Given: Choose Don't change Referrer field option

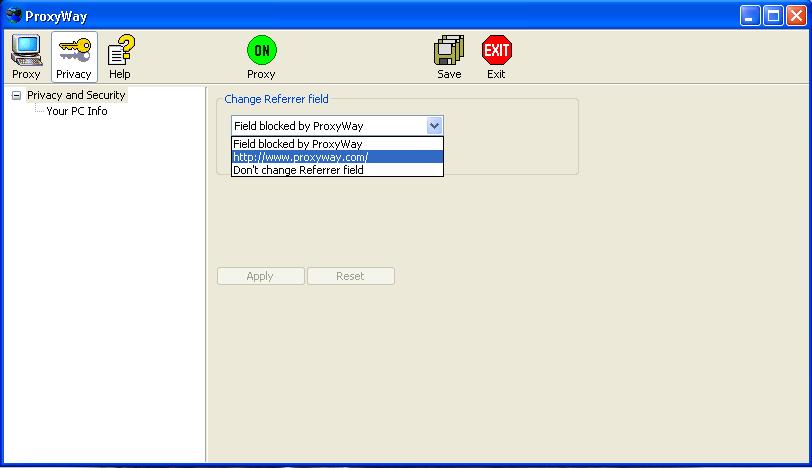Looking at the screenshot, I should click(337, 170).
